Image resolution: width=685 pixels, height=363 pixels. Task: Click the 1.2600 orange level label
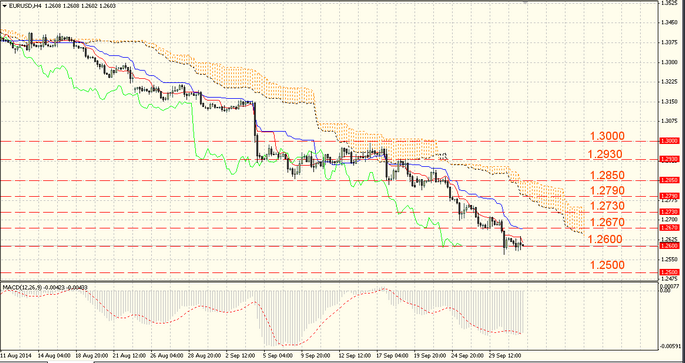click(x=605, y=239)
